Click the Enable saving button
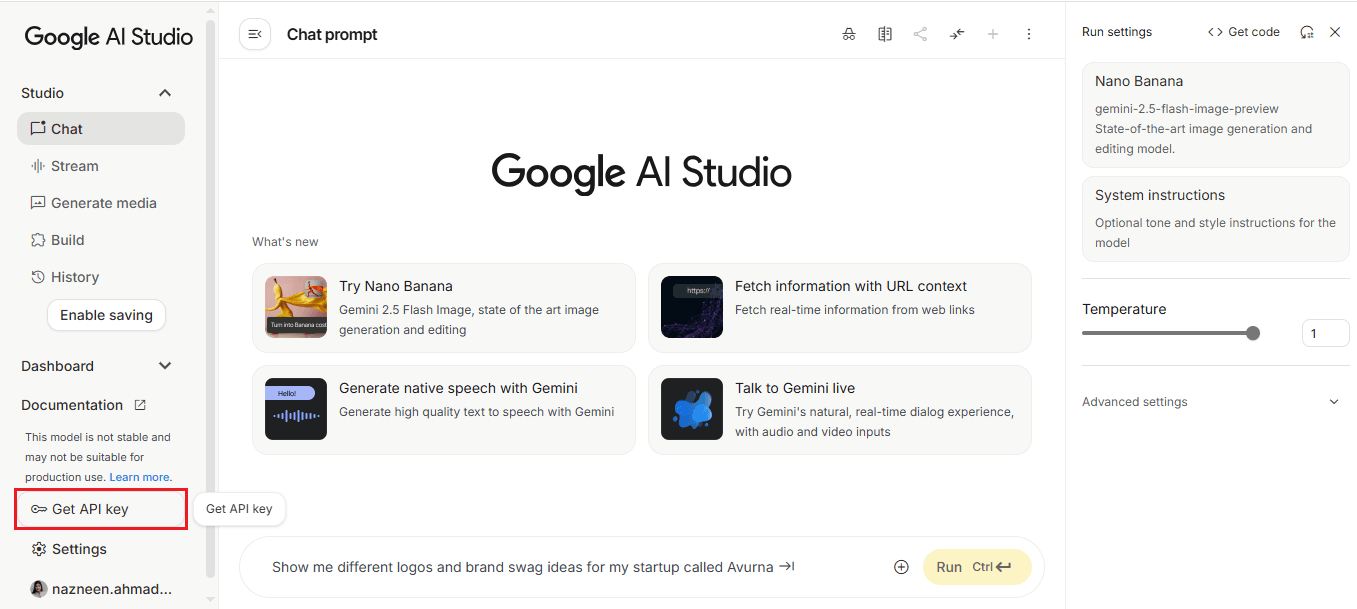This screenshot has height=609, width=1357. (106, 315)
